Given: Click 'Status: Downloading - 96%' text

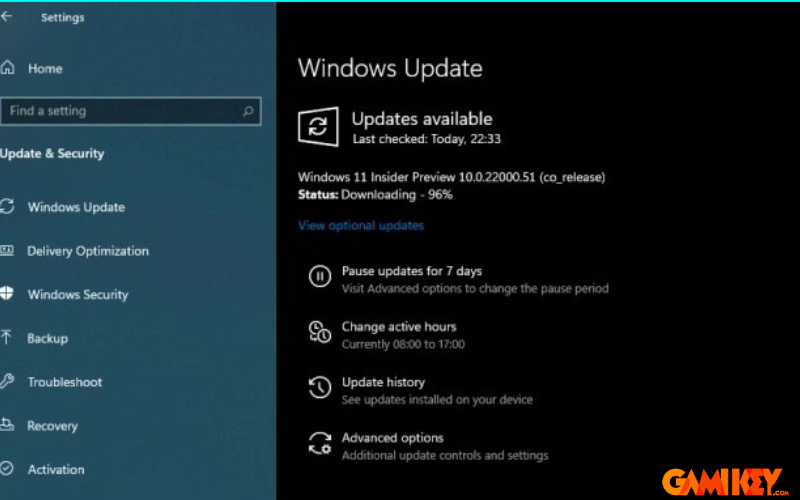Looking at the screenshot, I should 376,194.
